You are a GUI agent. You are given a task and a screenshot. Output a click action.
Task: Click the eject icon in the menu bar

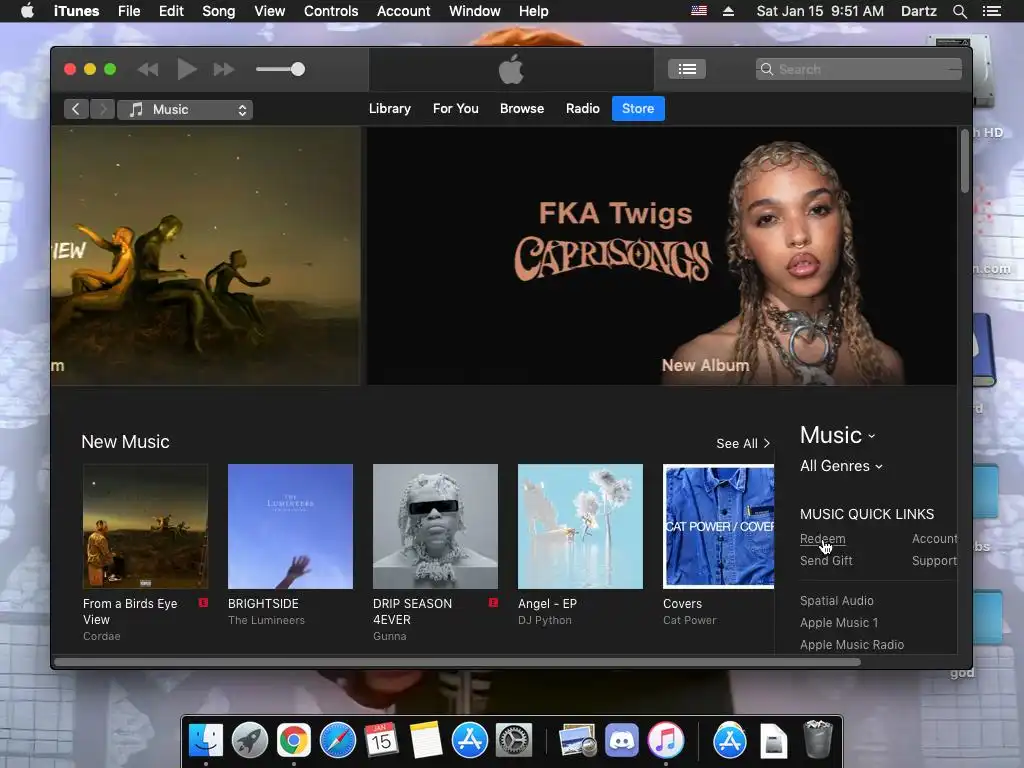pyautogui.click(x=728, y=11)
